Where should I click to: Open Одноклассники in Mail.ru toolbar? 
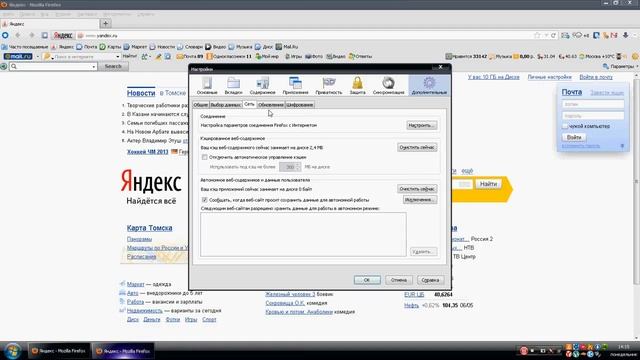pyautogui.click(x=229, y=56)
